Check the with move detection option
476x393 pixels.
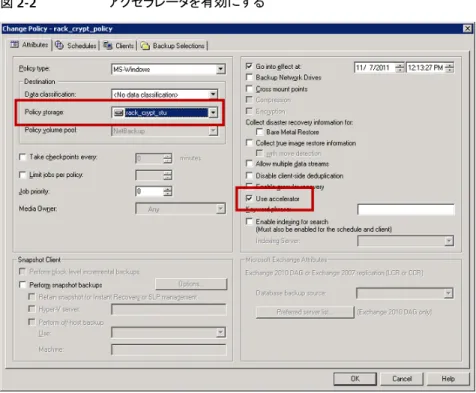click(259, 153)
